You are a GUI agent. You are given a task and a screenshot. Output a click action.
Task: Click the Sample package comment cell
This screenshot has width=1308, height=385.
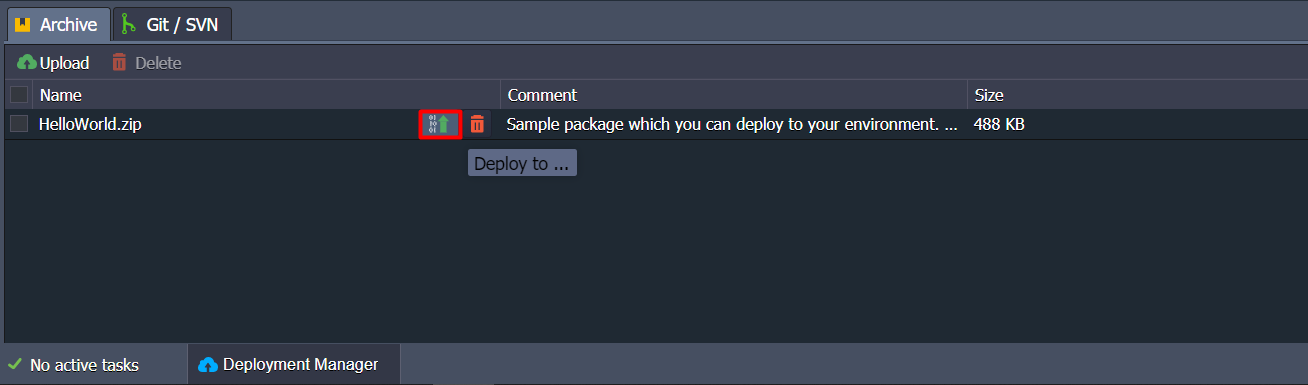733,124
